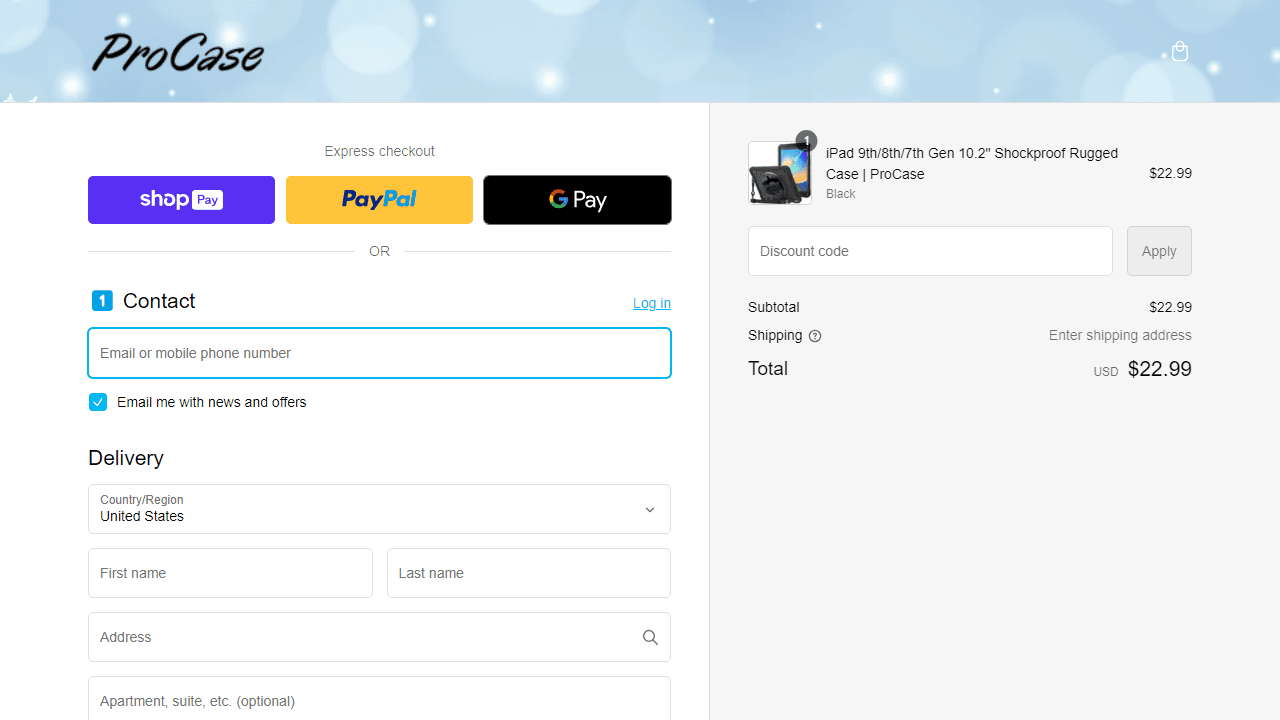Screen dimensions: 1280x720
Task: Follow the Log in link
Action: coord(652,303)
